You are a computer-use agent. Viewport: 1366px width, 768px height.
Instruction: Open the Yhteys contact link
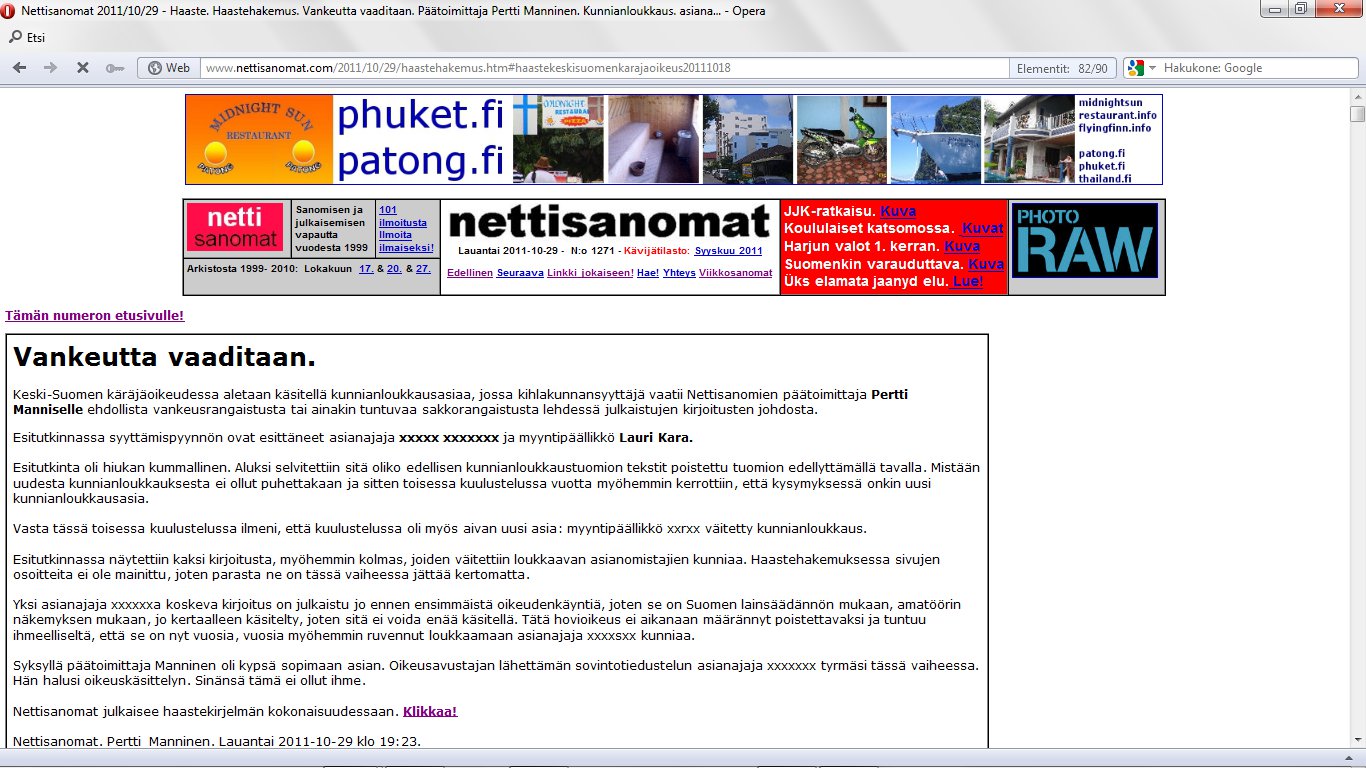[678, 273]
